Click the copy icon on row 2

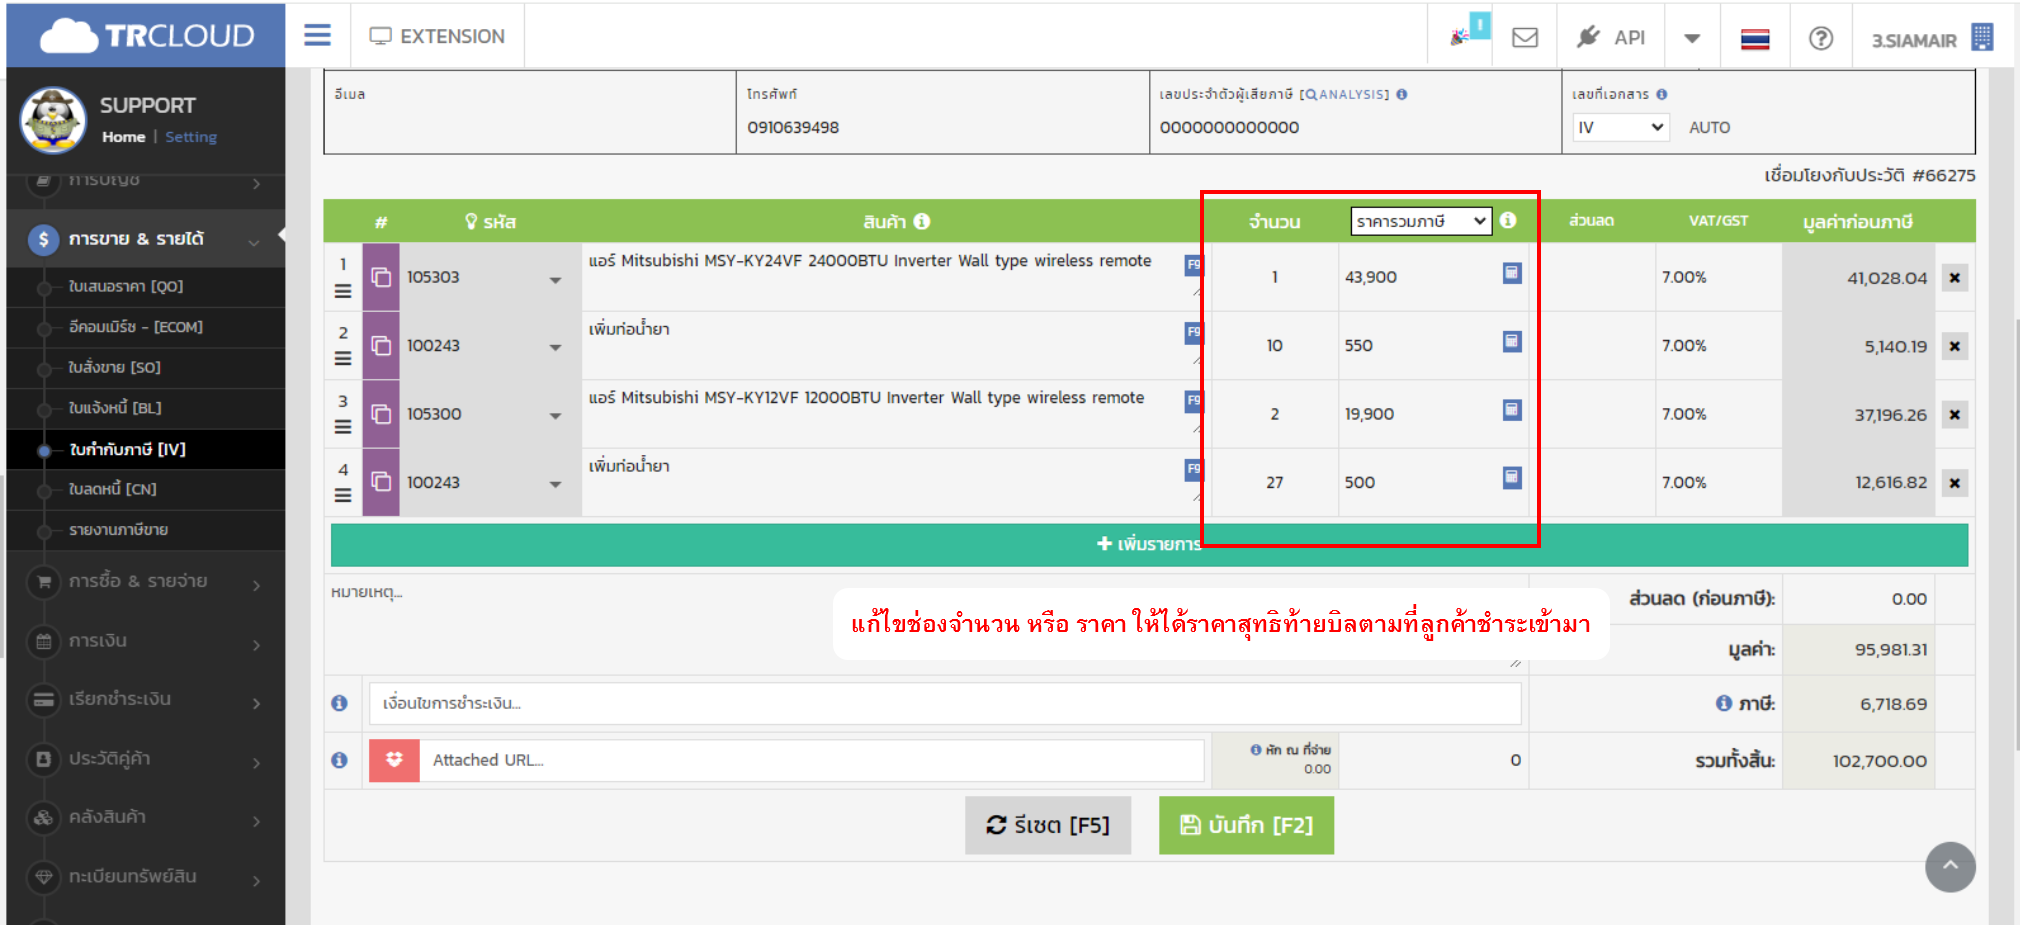click(381, 346)
